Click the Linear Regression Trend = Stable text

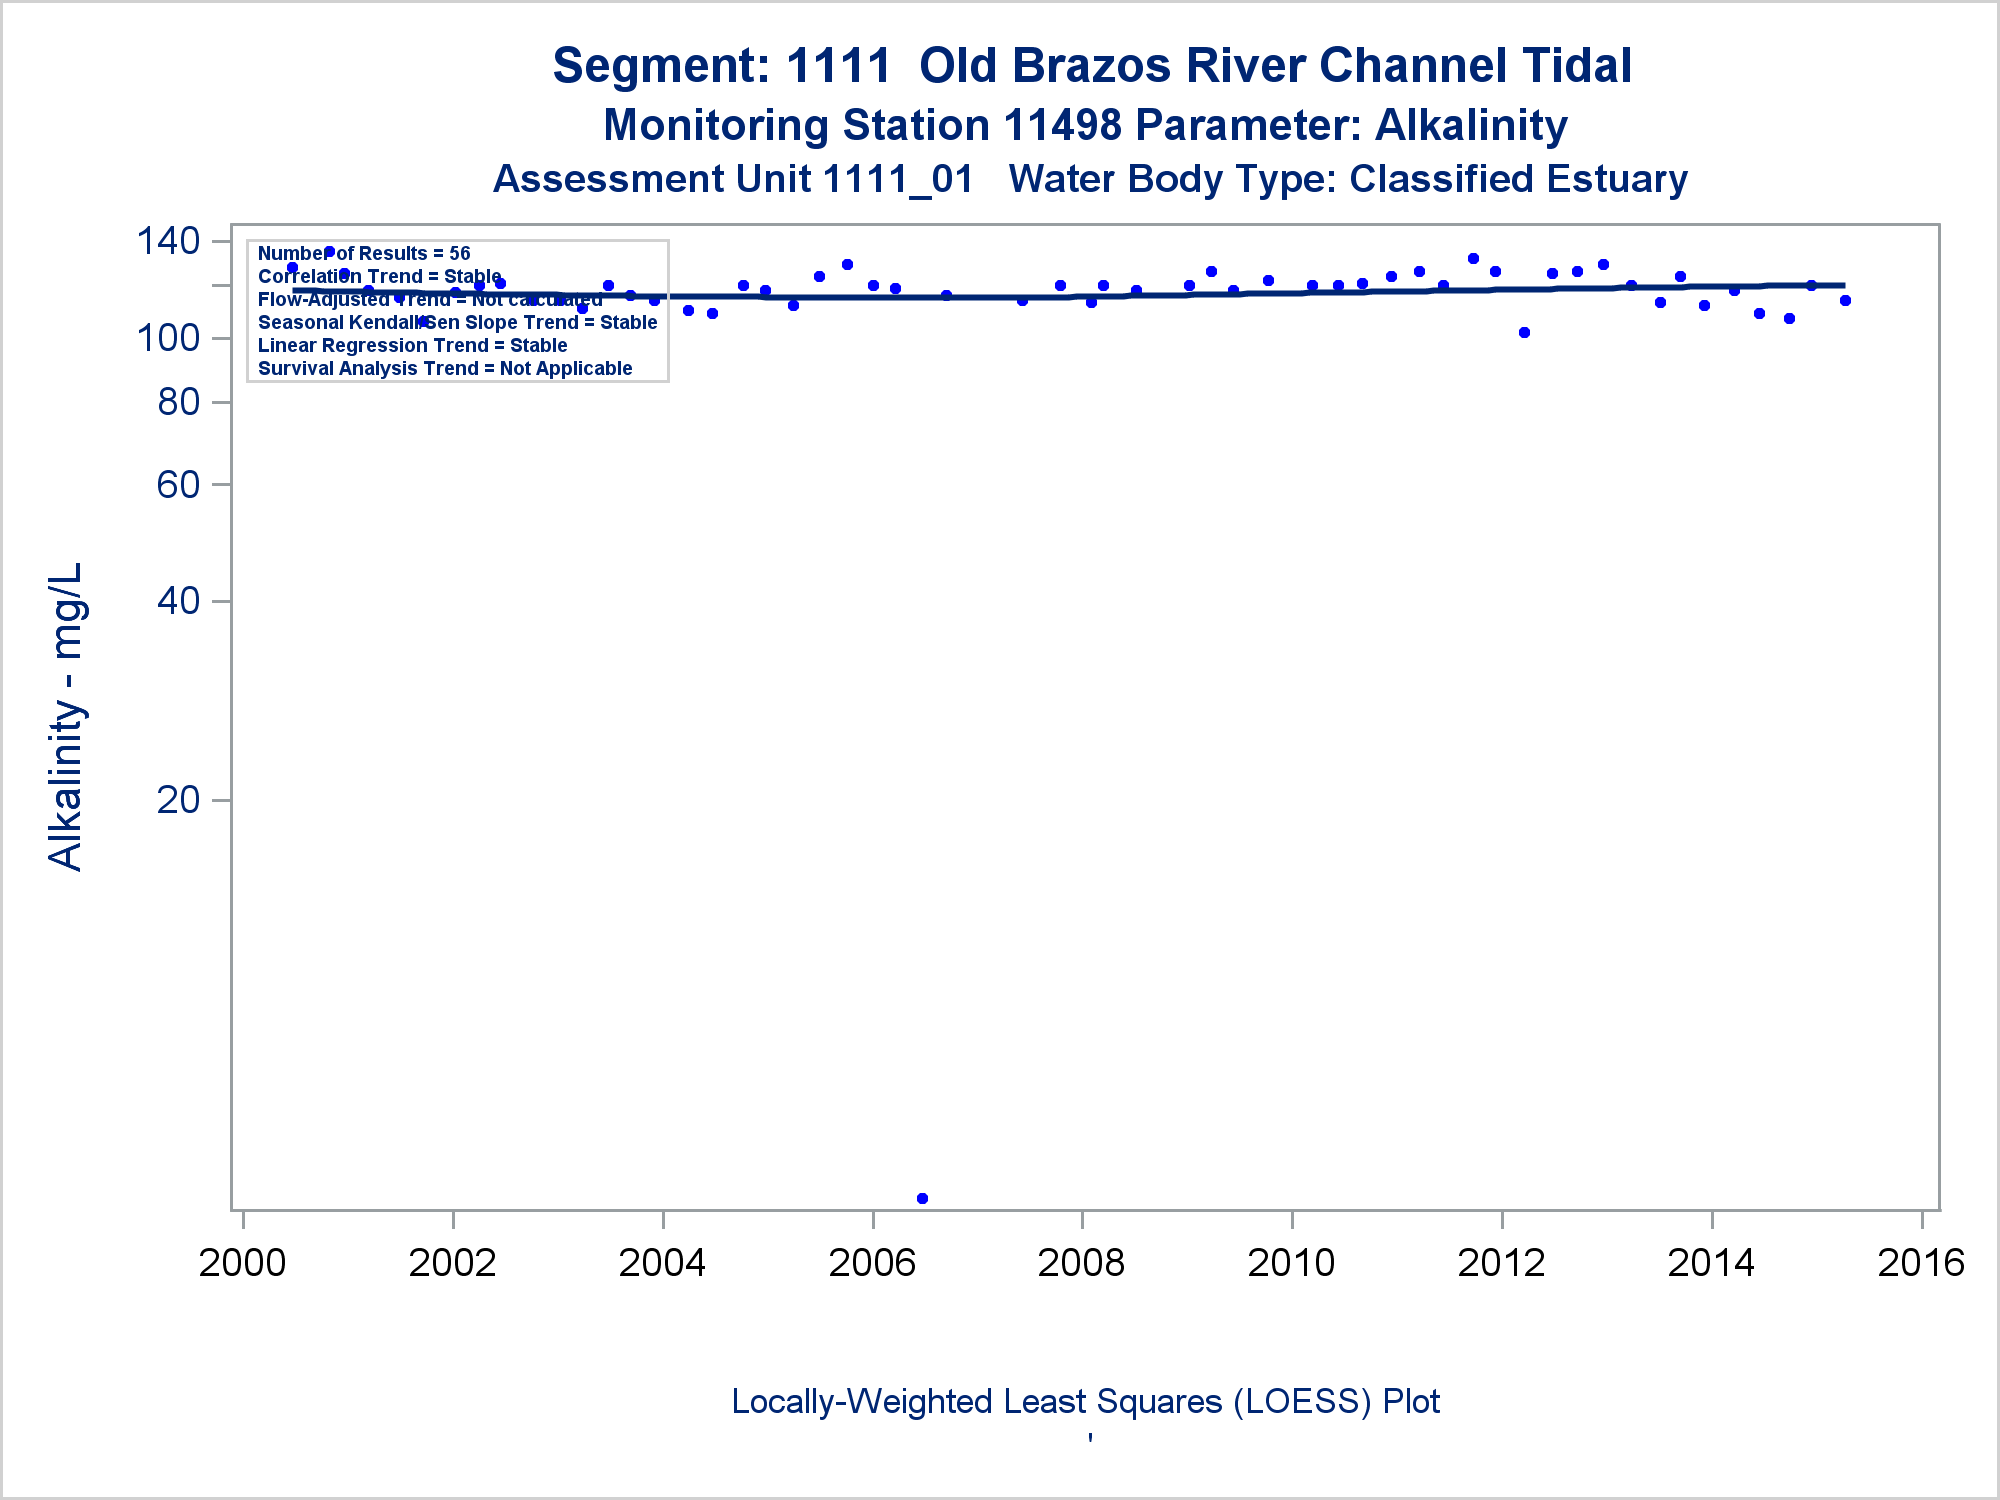tap(412, 346)
